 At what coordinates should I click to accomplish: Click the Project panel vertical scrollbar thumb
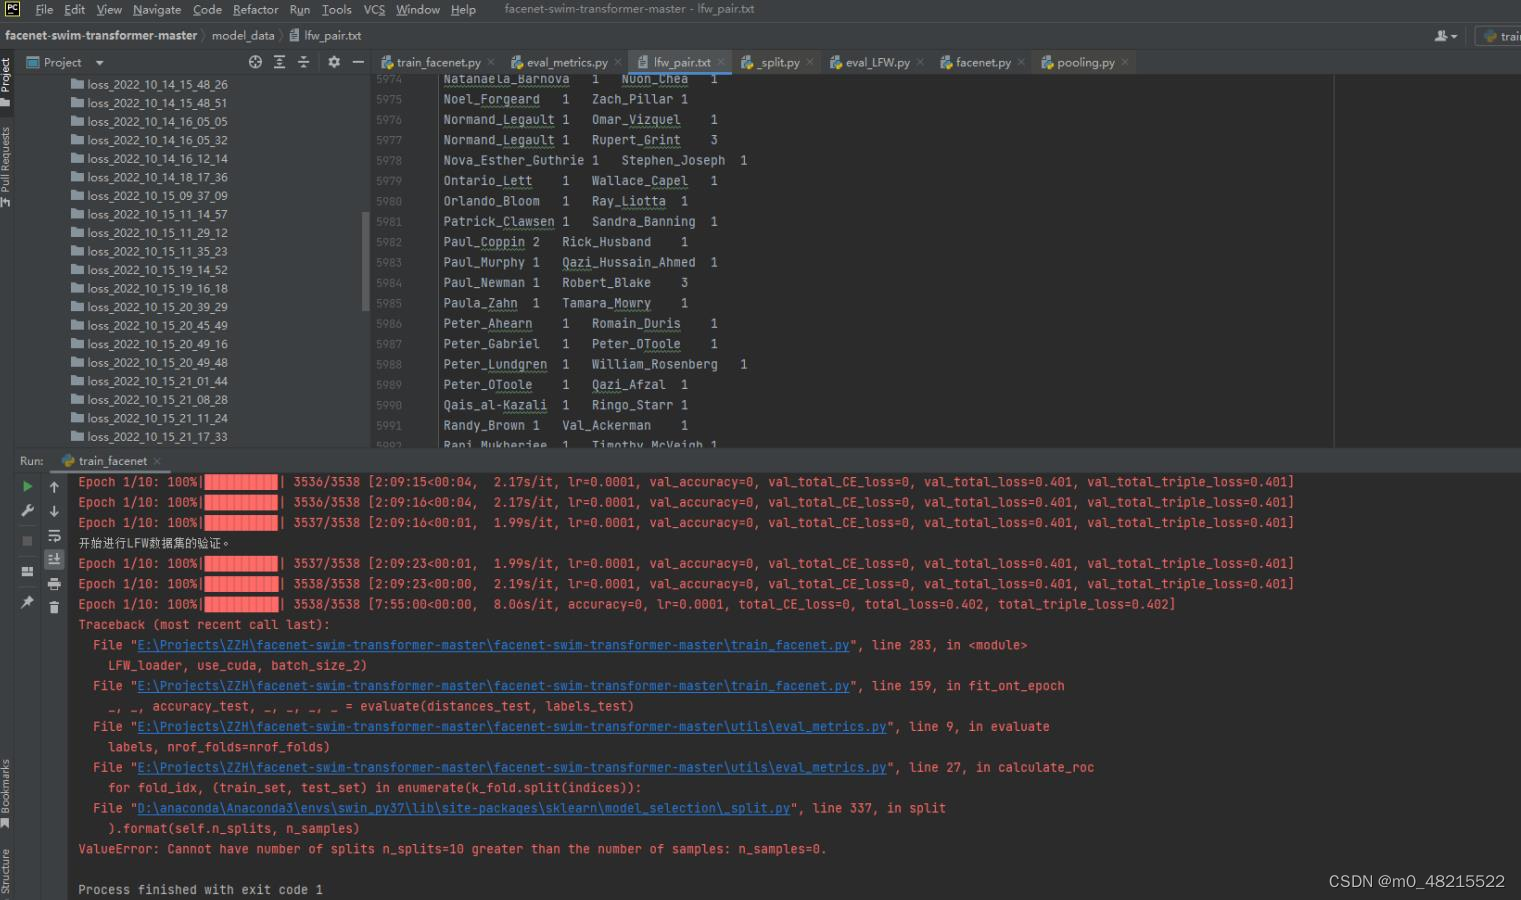(x=366, y=261)
